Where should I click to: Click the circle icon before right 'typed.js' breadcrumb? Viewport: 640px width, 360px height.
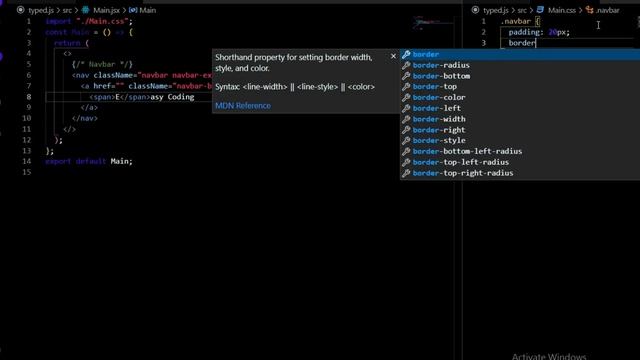475,10
